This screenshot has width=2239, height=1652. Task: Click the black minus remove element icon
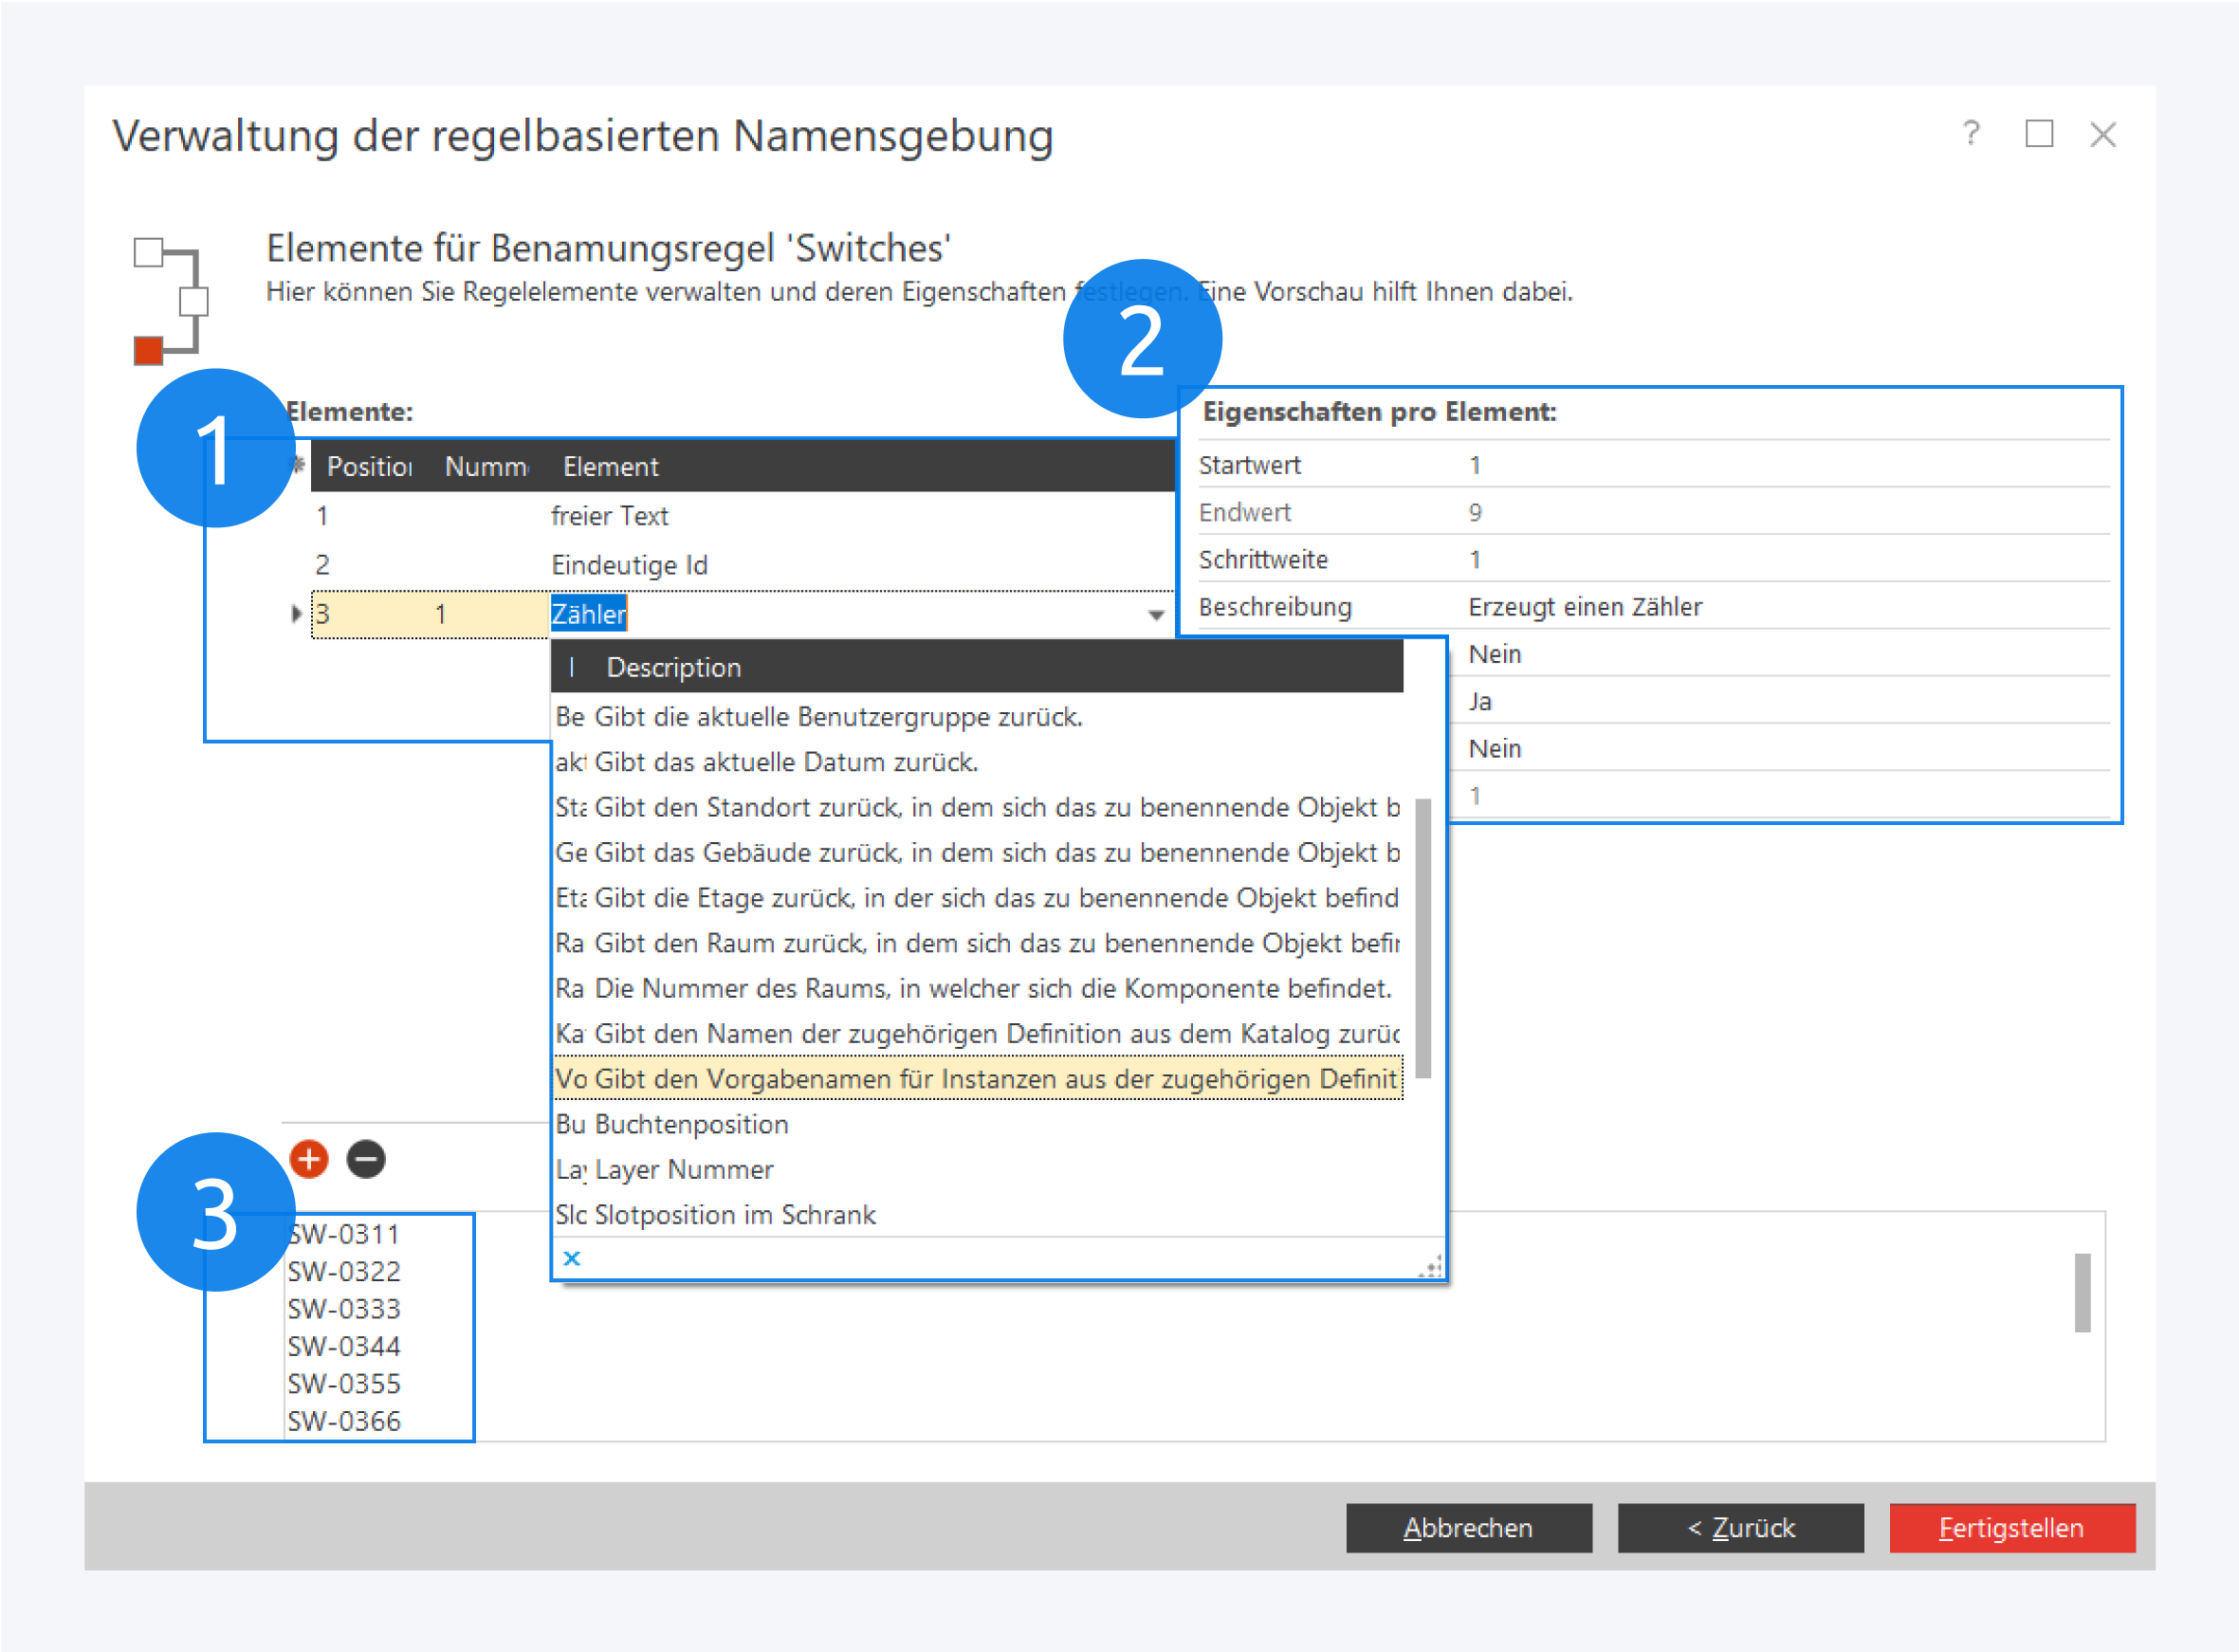pyautogui.click(x=366, y=1159)
